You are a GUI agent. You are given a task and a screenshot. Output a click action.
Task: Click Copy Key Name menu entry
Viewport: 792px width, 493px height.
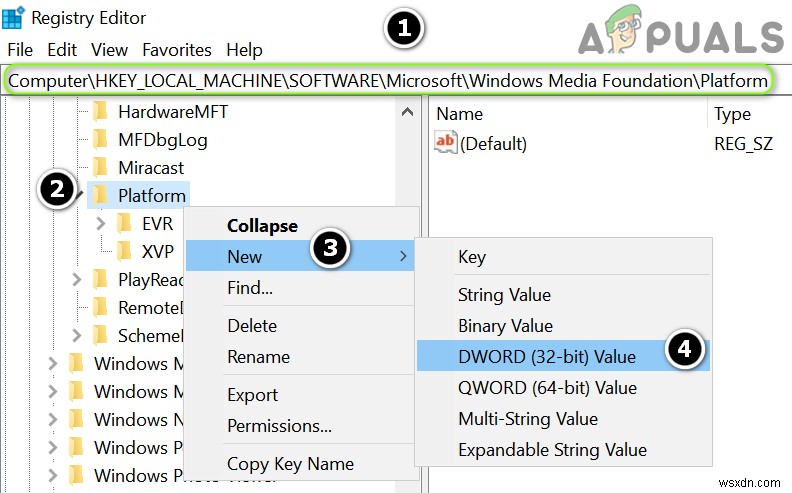(x=290, y=463)
